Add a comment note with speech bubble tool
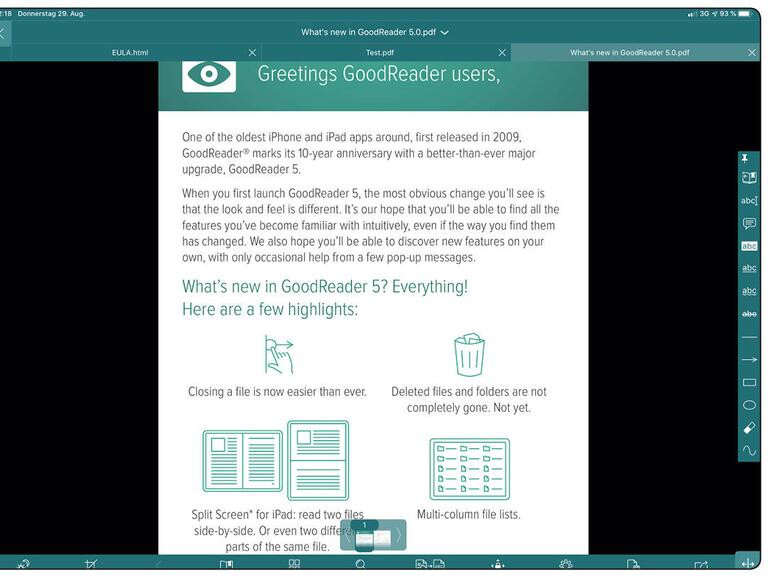Image resolution: width=770 pixels, height=578 pixels. pyautogui.click(x=749, y=223)
